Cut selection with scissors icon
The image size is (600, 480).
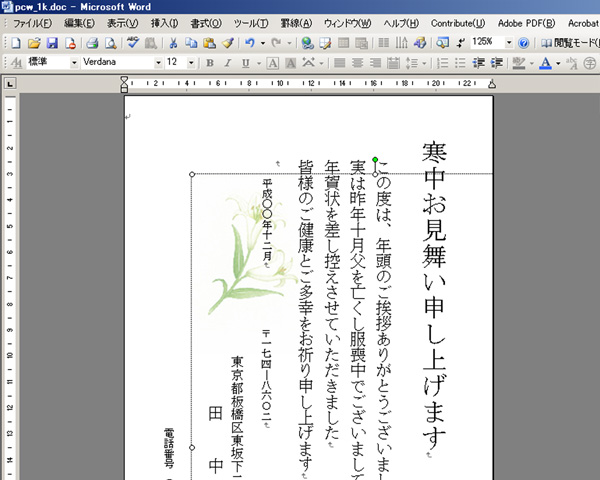pos(173,42)
